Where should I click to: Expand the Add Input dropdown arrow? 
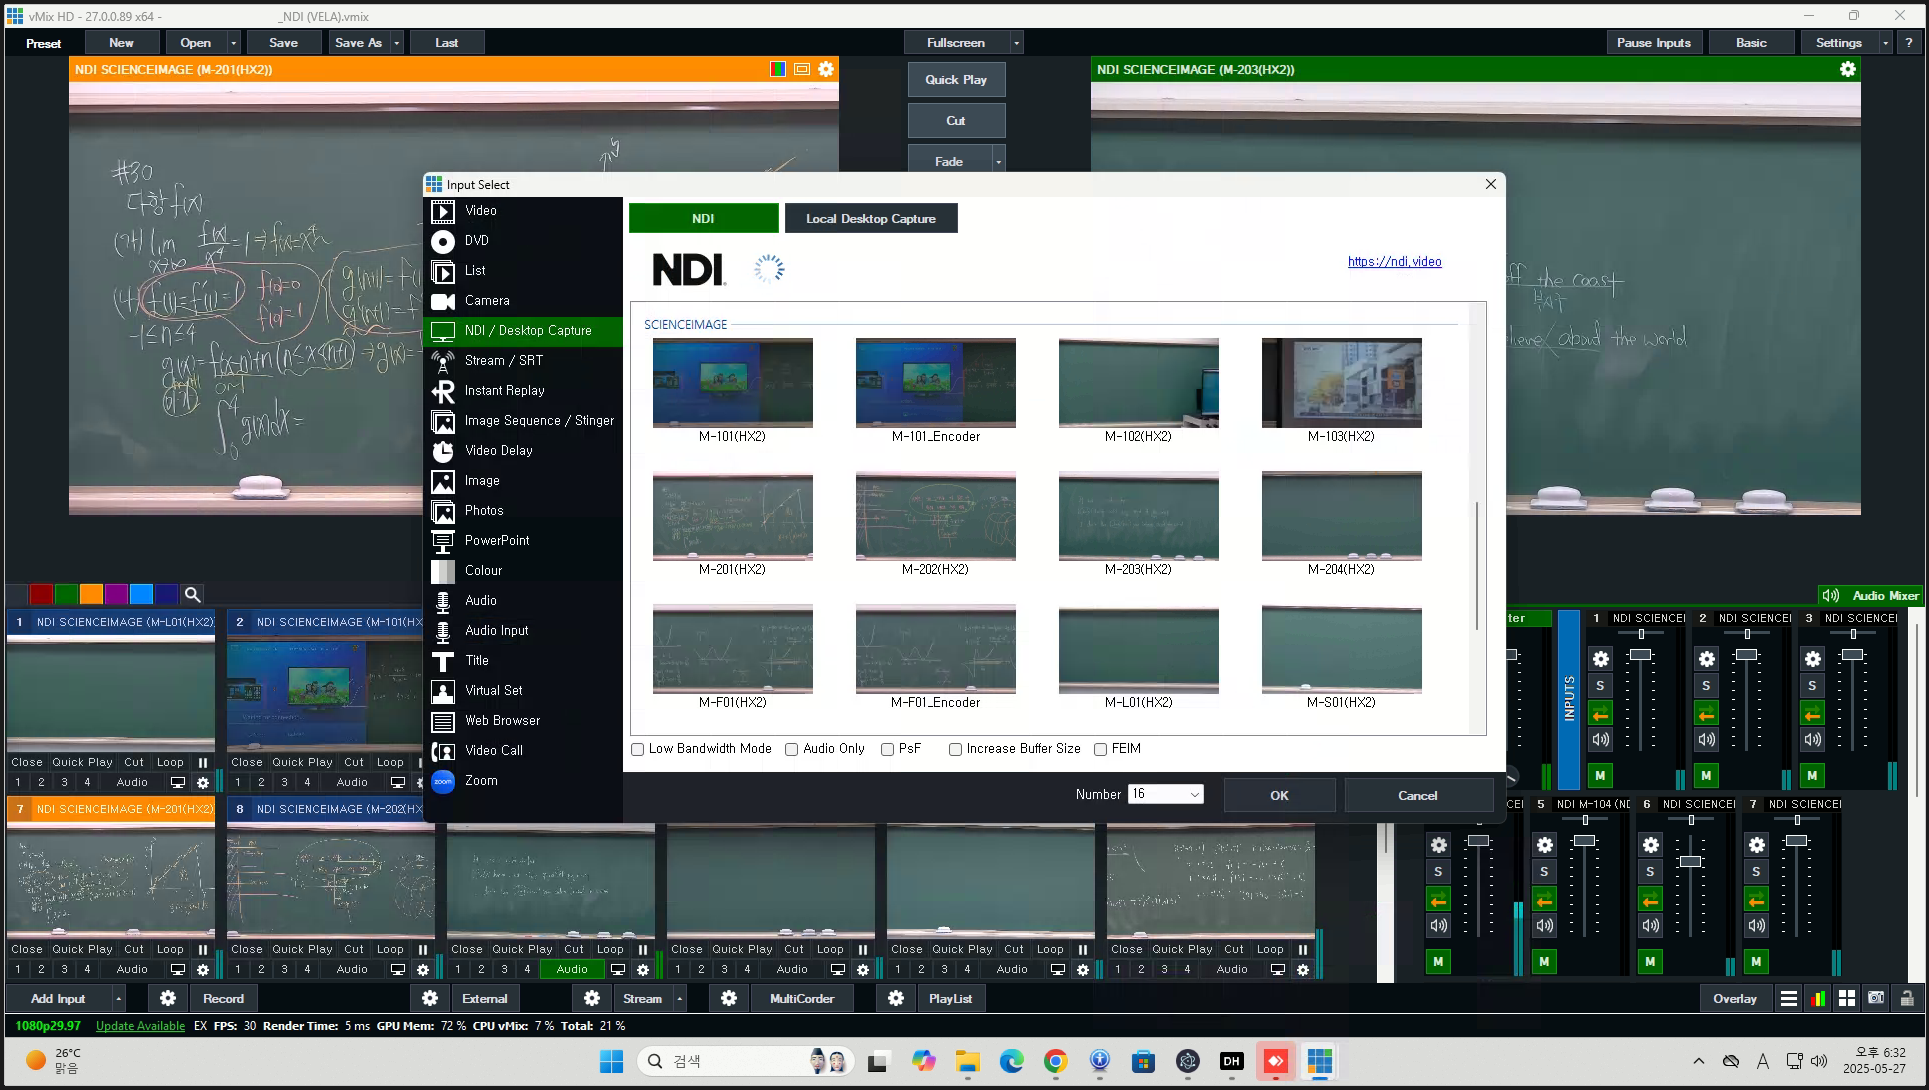point(118,998)
